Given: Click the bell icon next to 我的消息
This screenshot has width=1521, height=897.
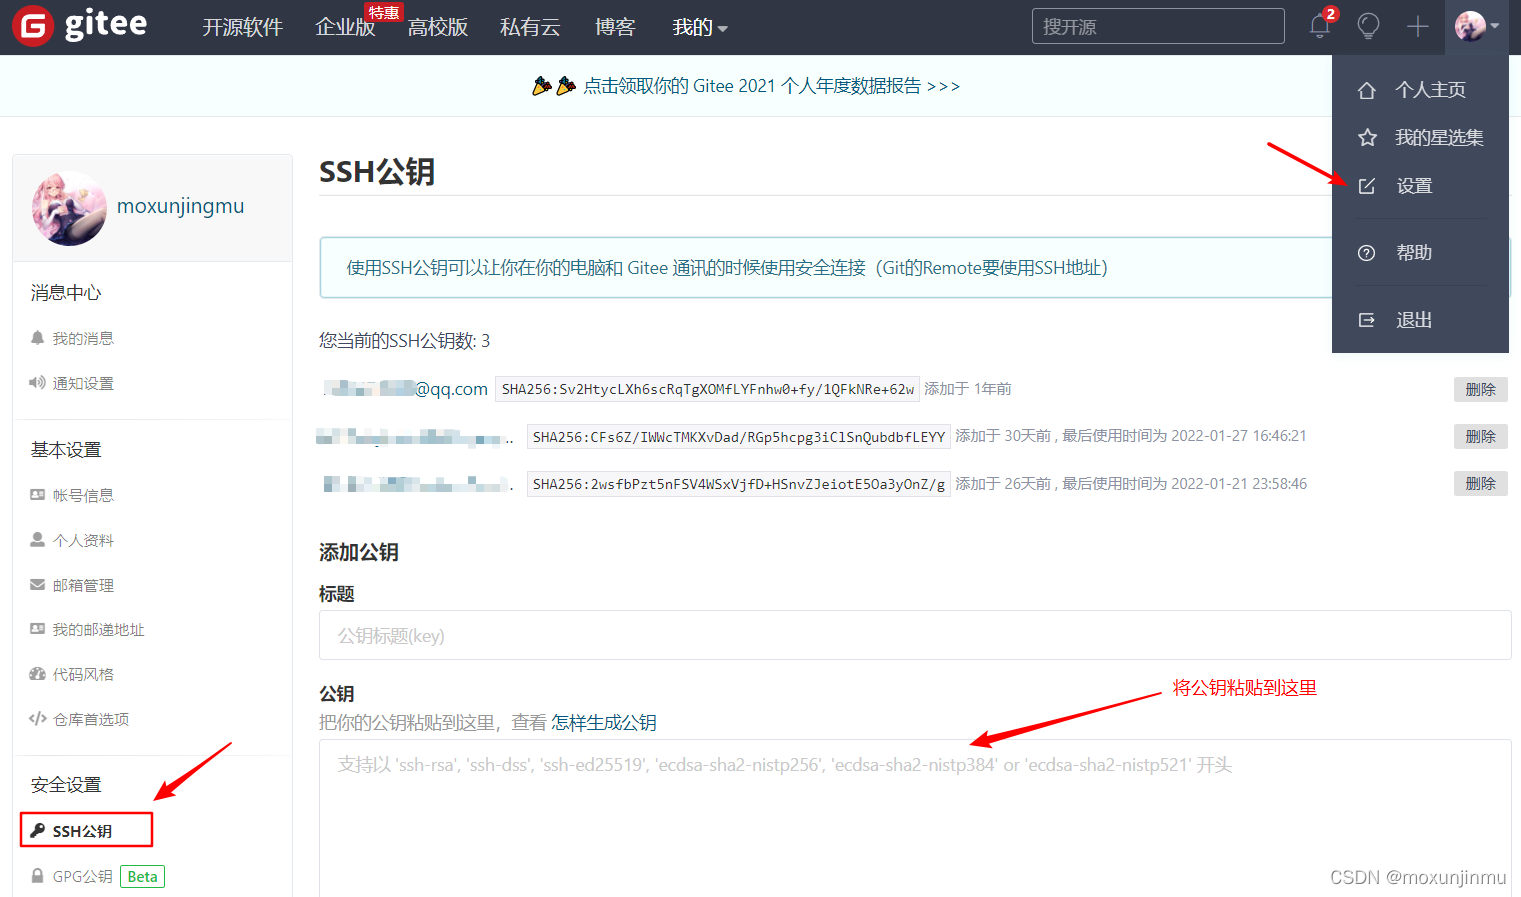Looking at the screenshot, I should [38, 338].
